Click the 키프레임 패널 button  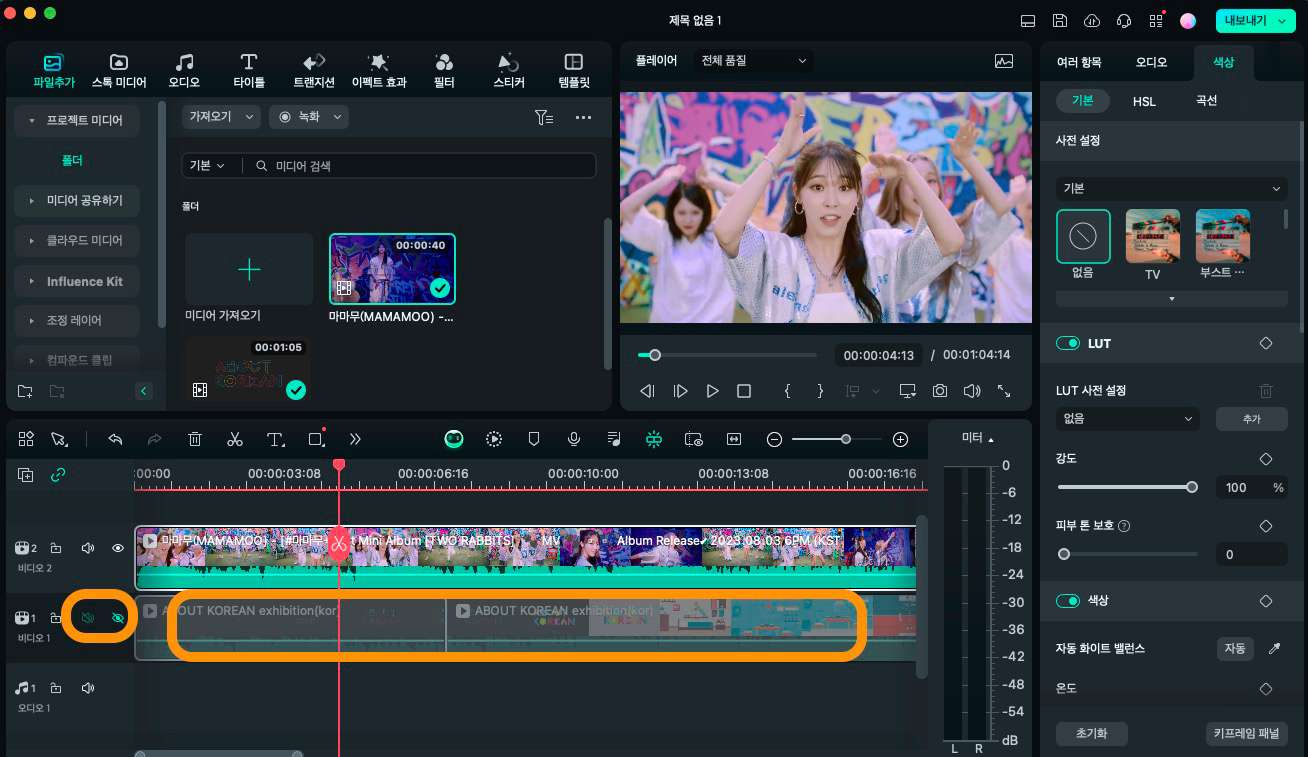point(1246,733)
